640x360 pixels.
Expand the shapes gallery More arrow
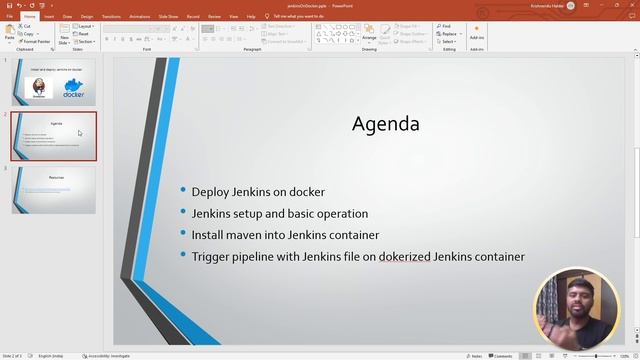(358, 41)
